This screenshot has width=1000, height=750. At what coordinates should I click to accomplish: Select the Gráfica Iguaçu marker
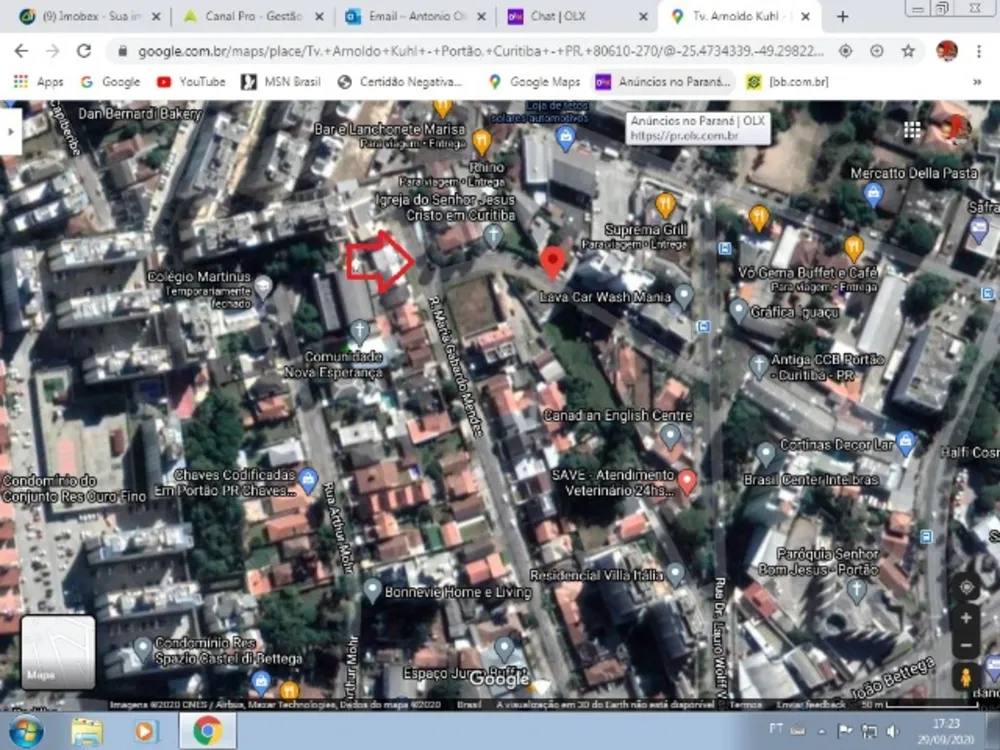(x=738, y=311)
